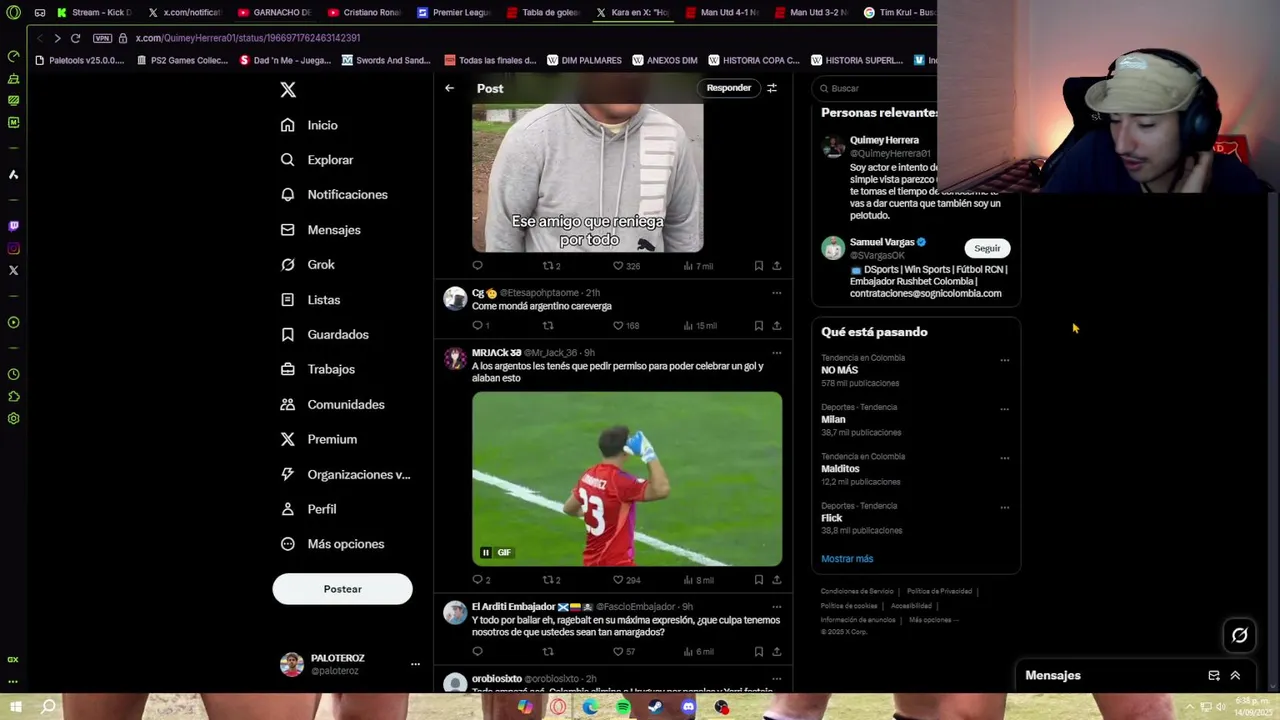This screenshot has width=1280, height=720.
Task: Bookmark the Mr_Jack_36 GIF post
Action: pos(758,579)
